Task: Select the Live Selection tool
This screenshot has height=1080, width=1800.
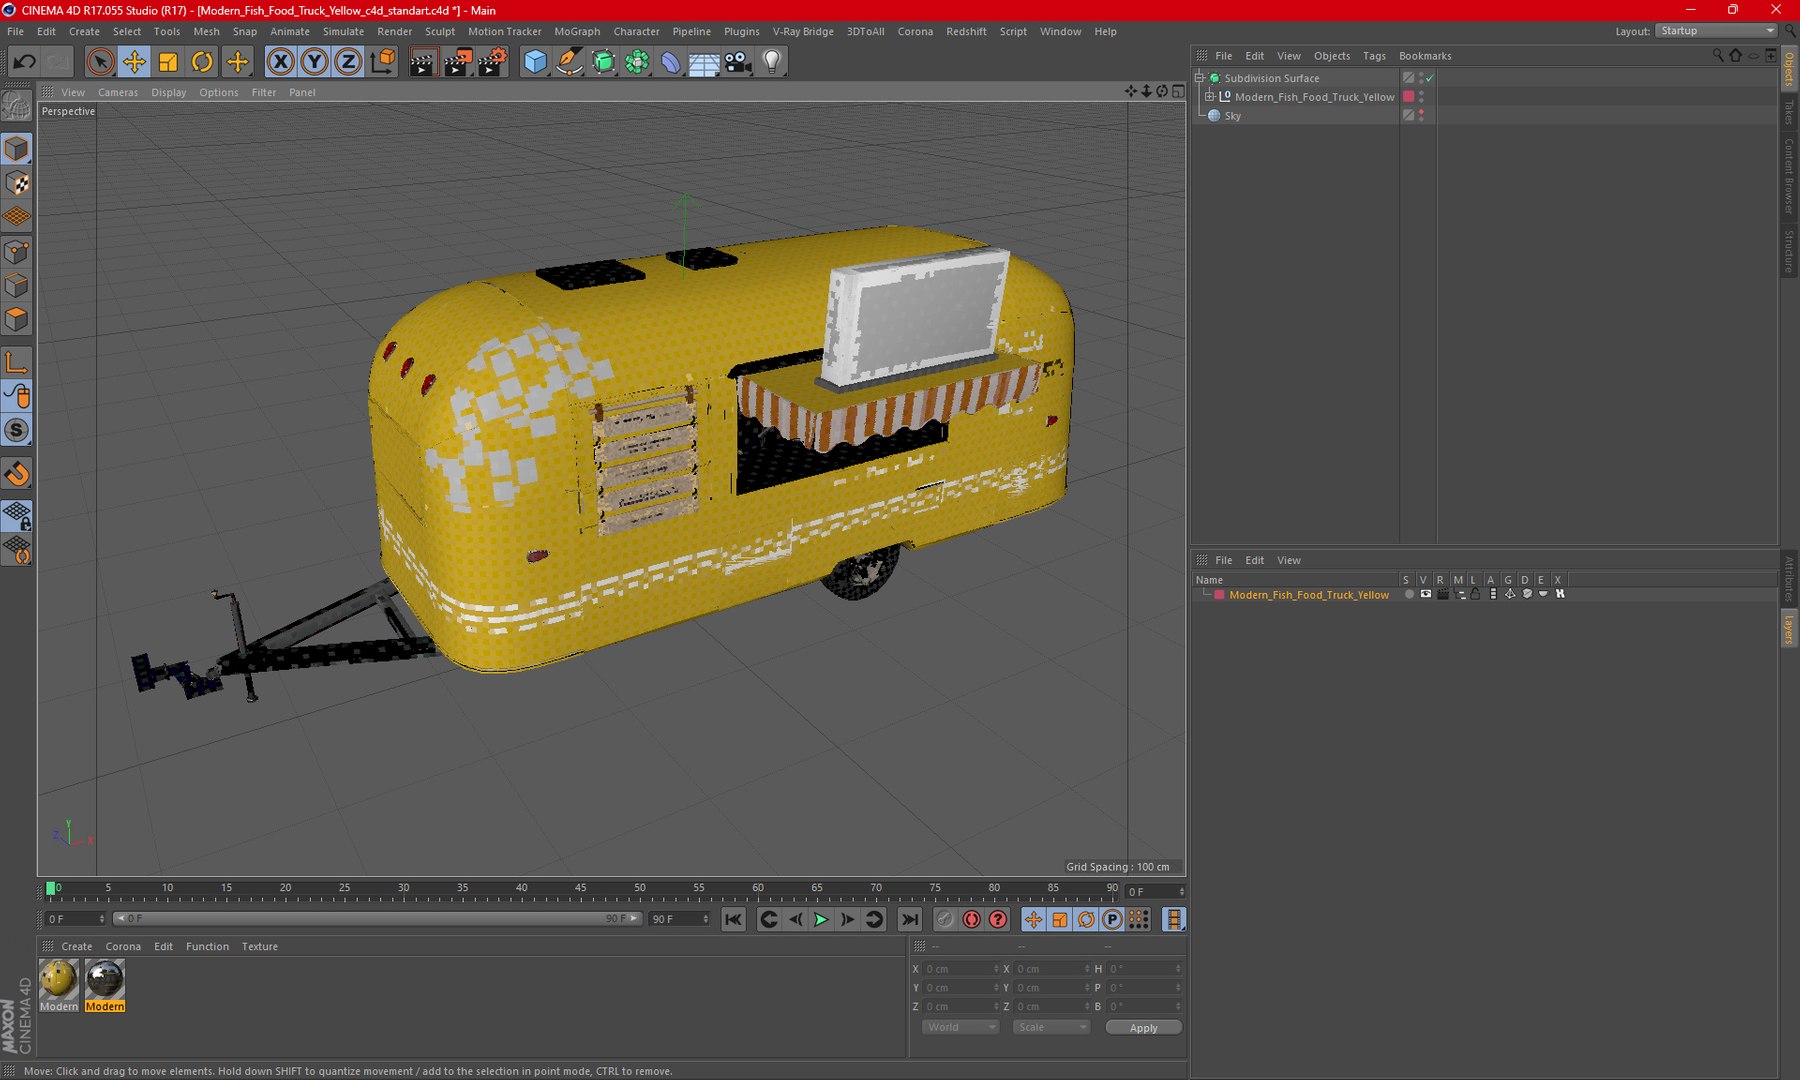Action: coord(99,62)
